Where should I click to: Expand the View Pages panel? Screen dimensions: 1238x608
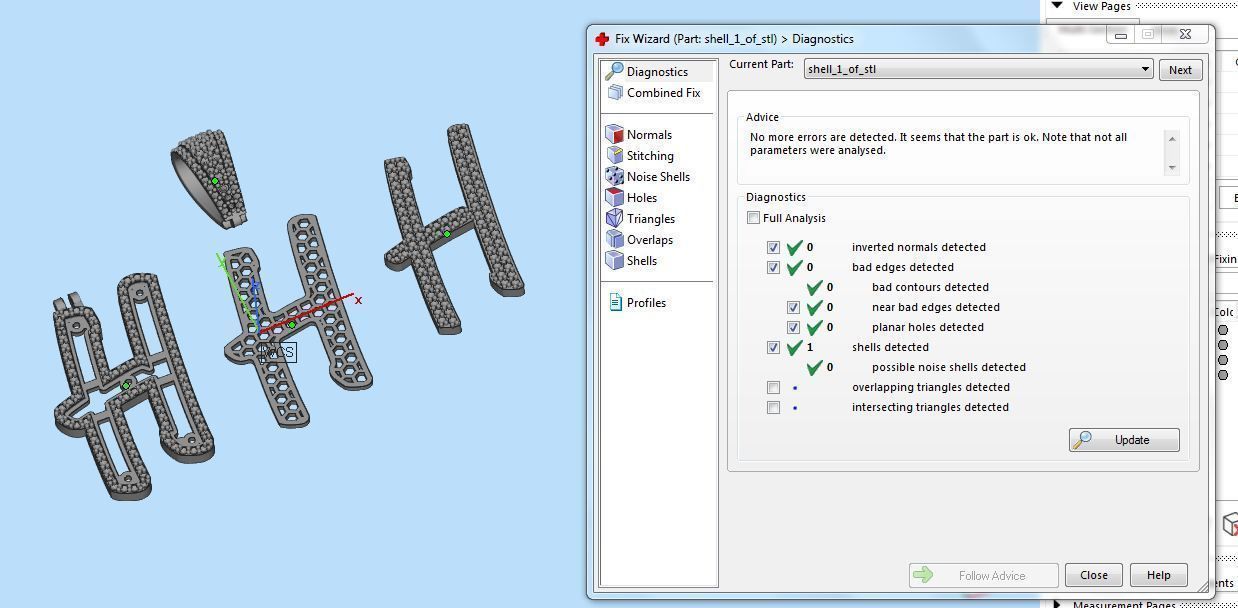(x=1057, y=6)
